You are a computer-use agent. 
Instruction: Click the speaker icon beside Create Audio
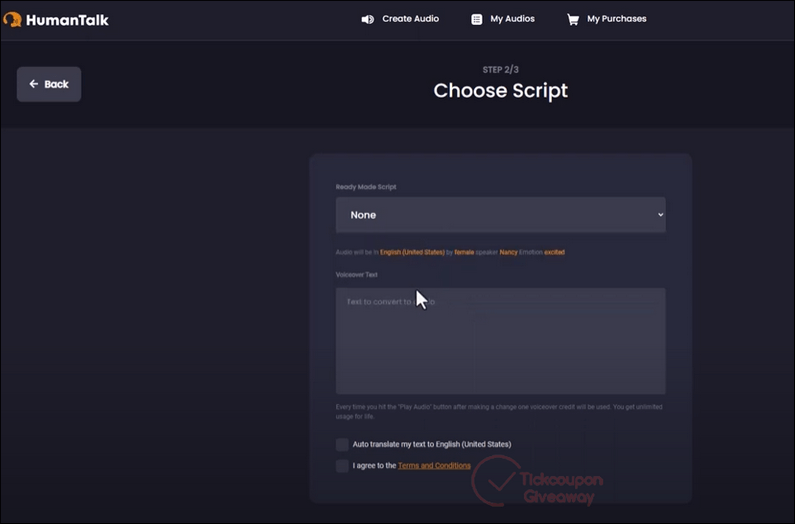point(368,19)
